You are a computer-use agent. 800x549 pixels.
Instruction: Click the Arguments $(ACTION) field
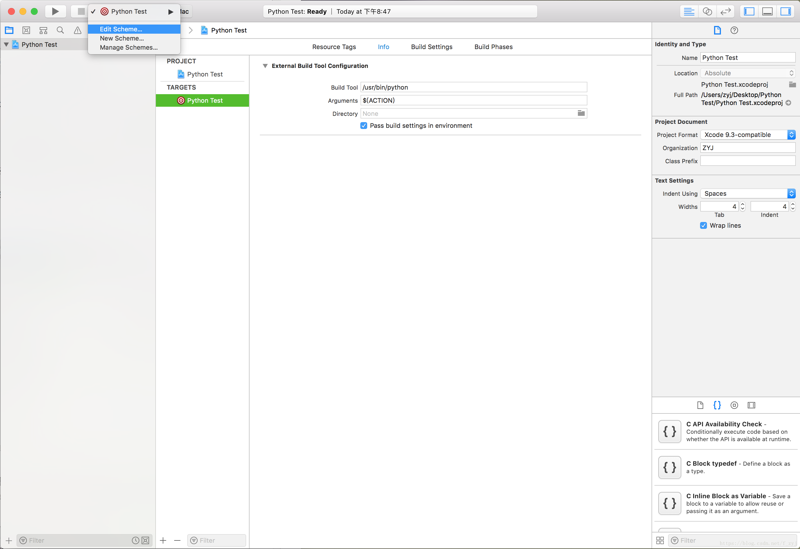pyautogui.click(x=473, y=101)
